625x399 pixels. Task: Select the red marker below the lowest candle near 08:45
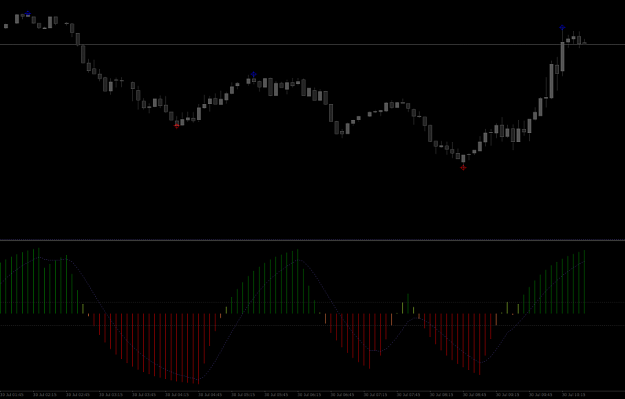463,168
